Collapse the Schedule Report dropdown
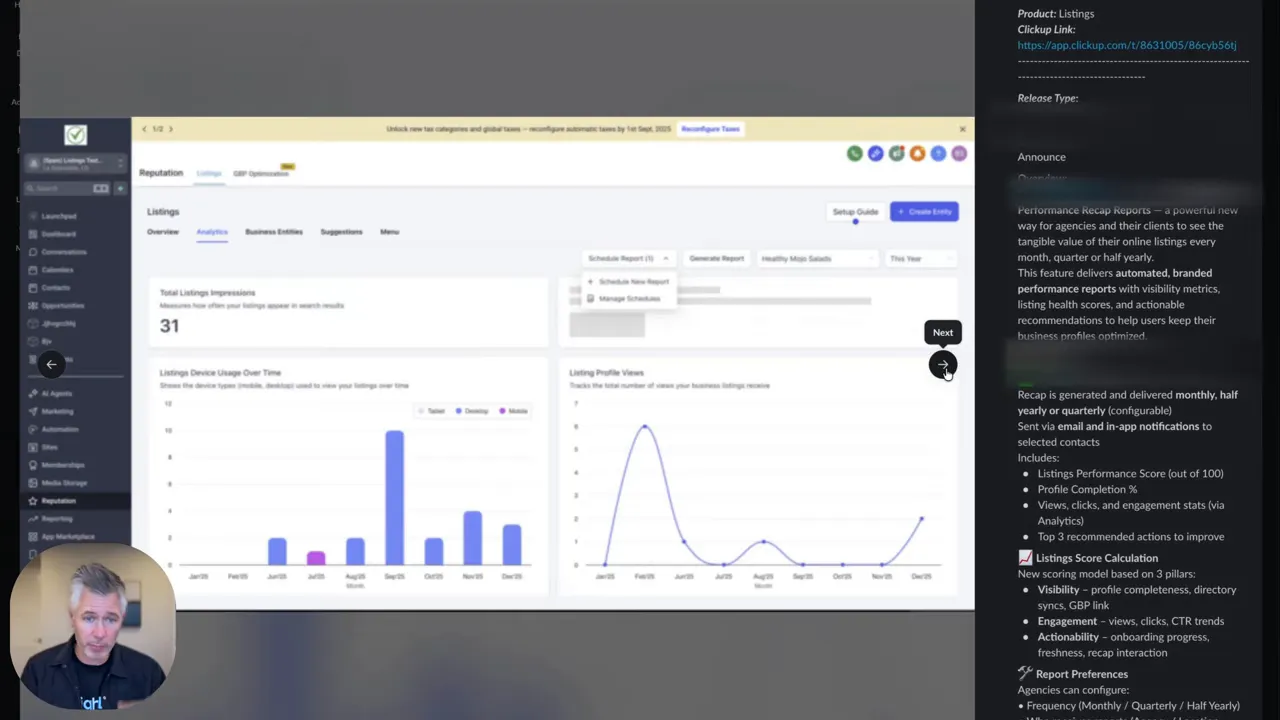 pyautogui.click(x=666, y=258)
